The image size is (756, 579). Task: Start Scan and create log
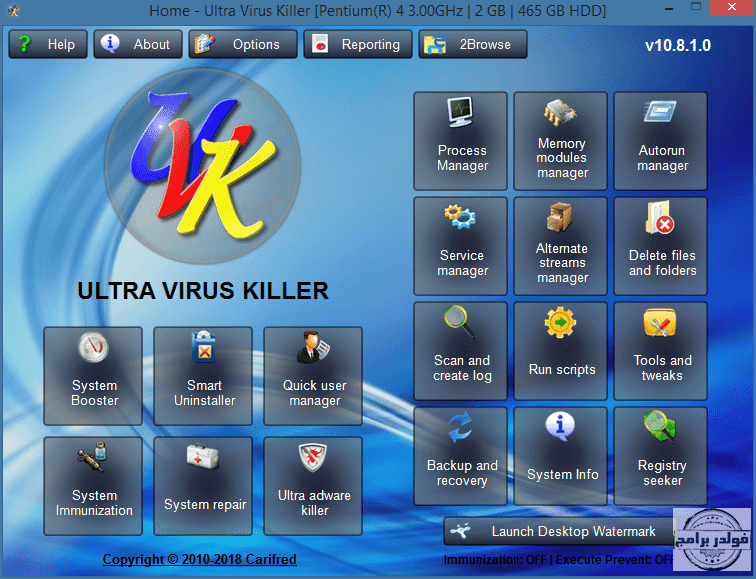pos(460,351)
